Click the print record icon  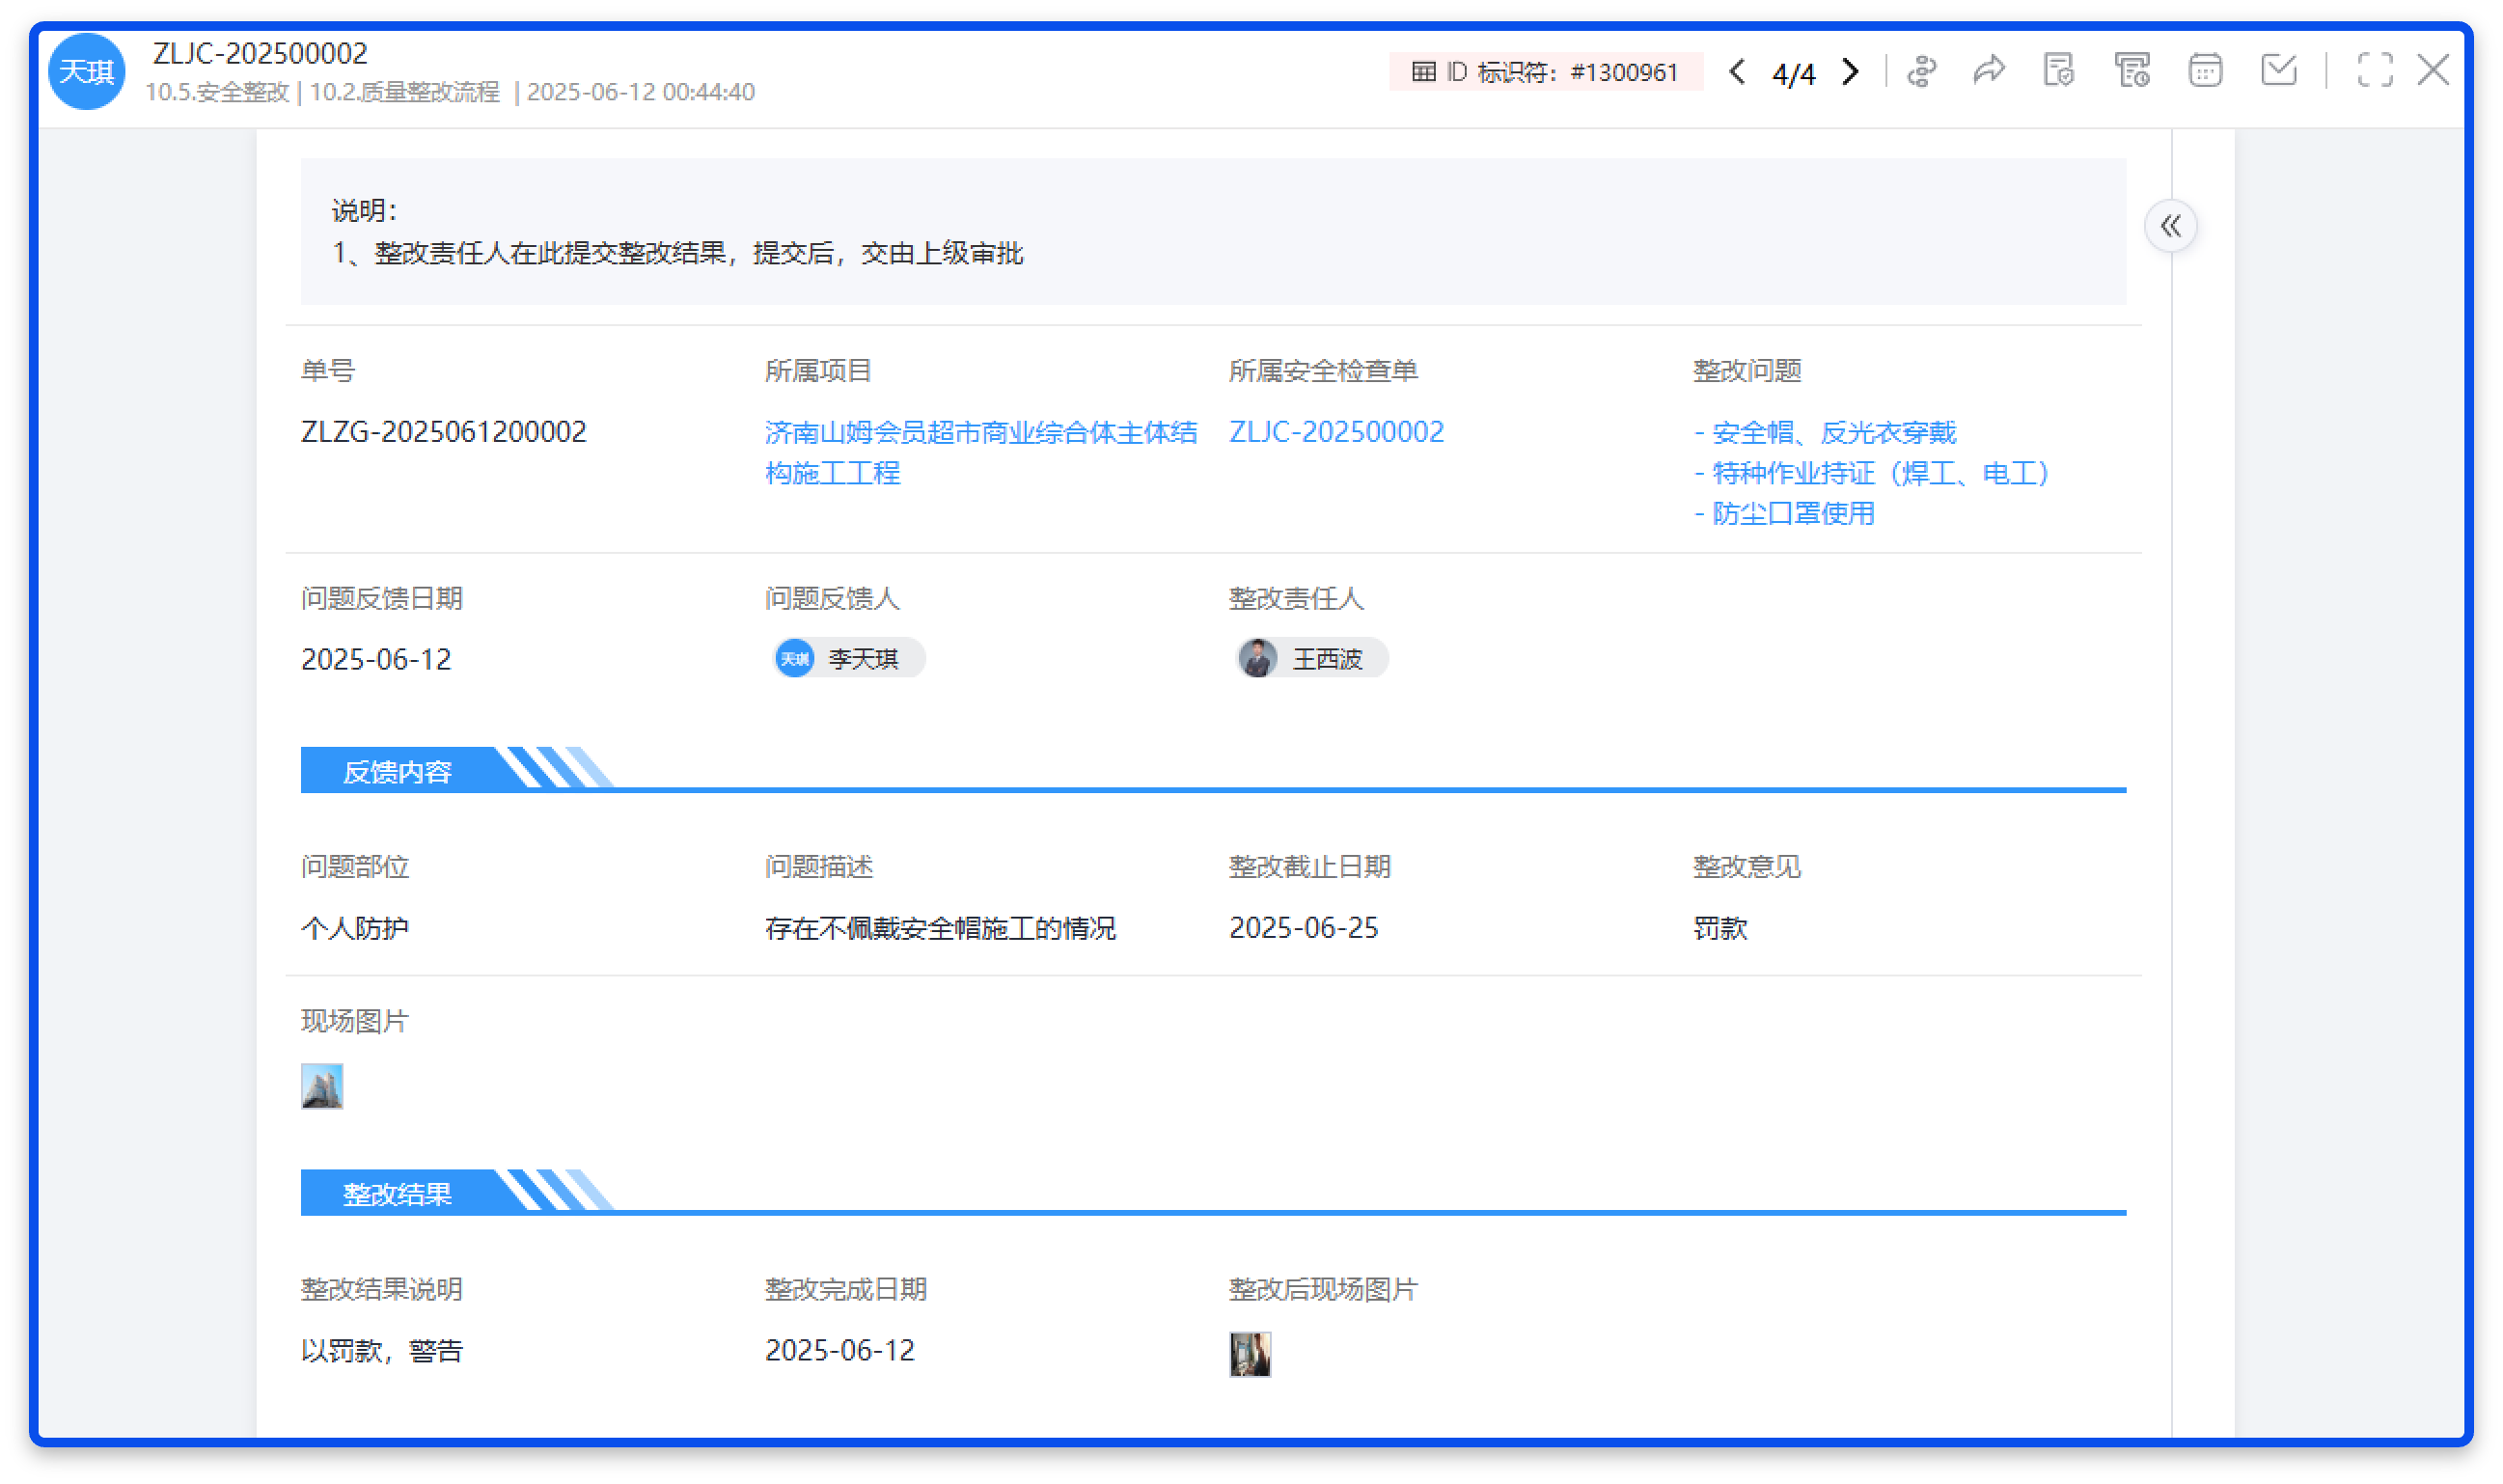(2133, 70)
